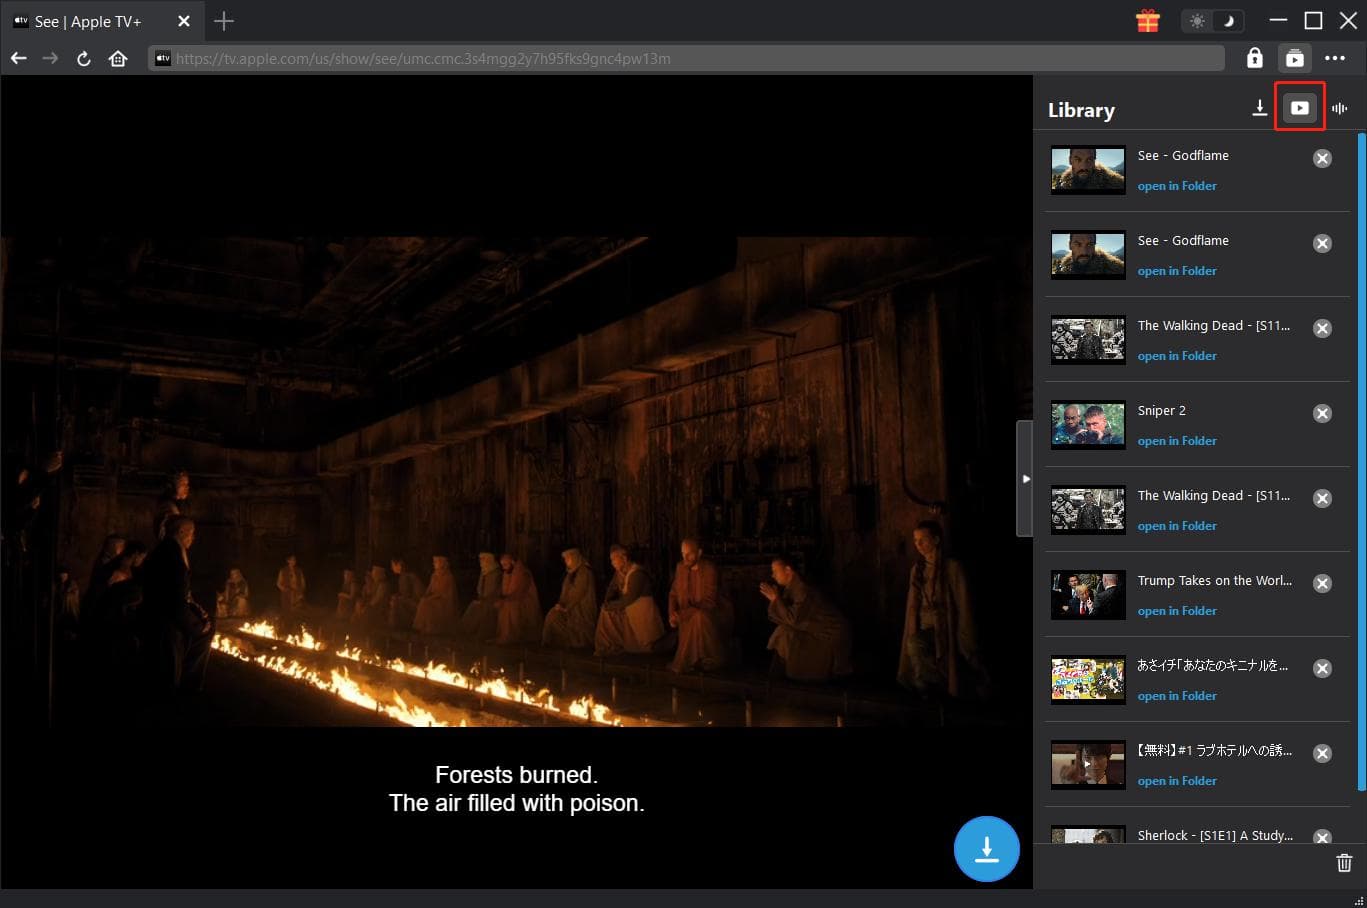The image size is (1367, 908).
Task: Open the Library downloads icon
Action: pos(1259,108)
